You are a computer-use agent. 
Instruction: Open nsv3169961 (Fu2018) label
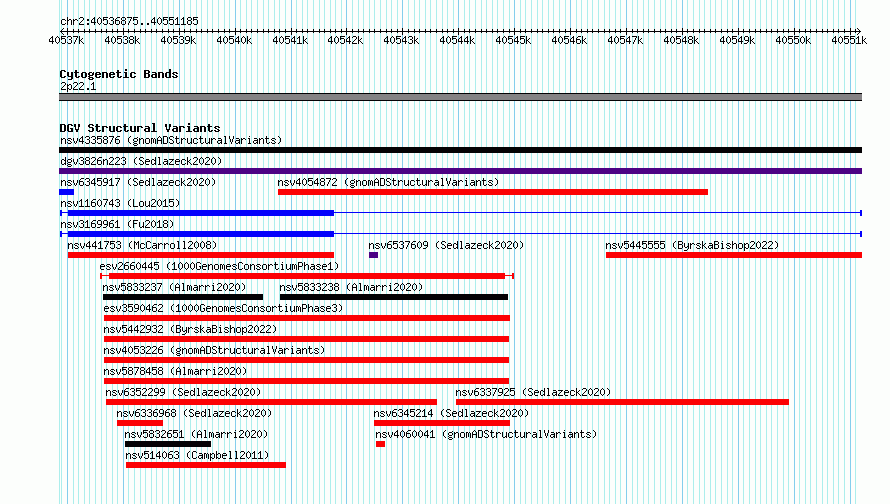(117, 224)
